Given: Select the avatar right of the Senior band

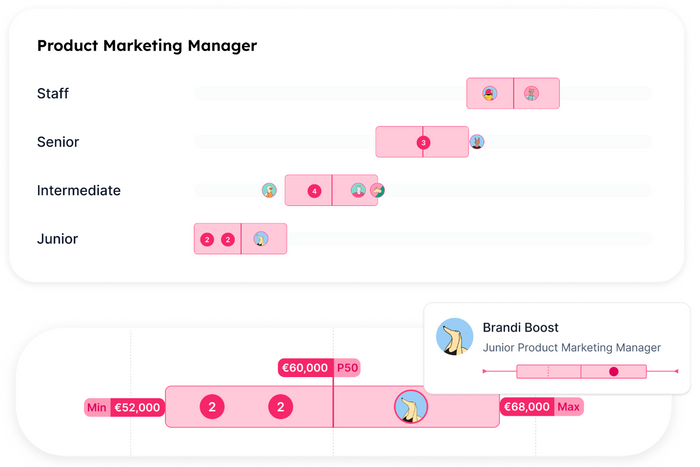Looking at the screenshot, I should pyautogui.click(x=477, y=142).
